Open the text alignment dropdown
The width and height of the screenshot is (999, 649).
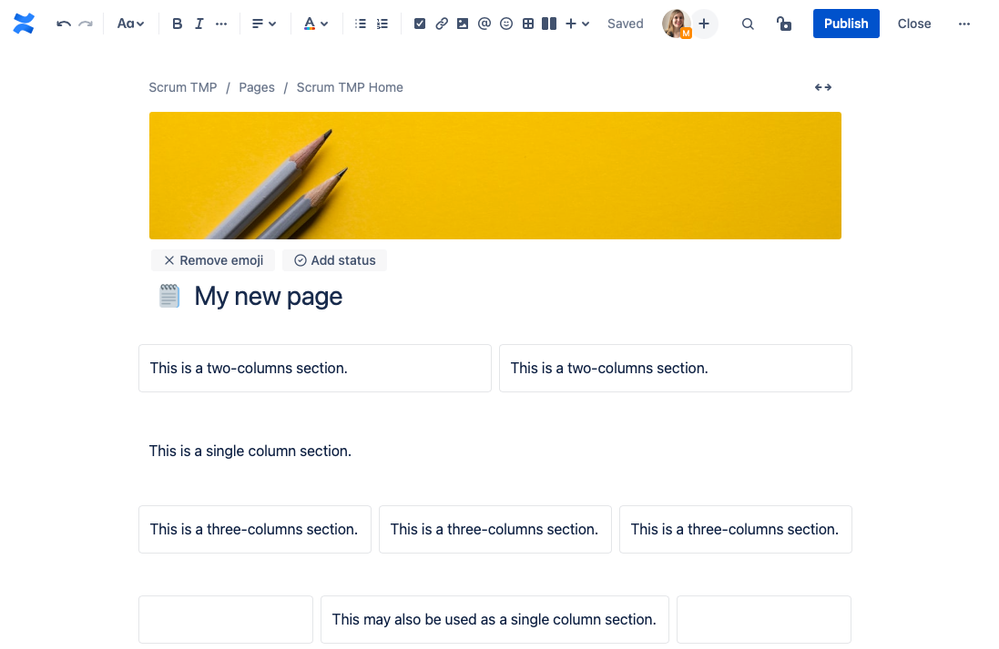coord(264,23)
